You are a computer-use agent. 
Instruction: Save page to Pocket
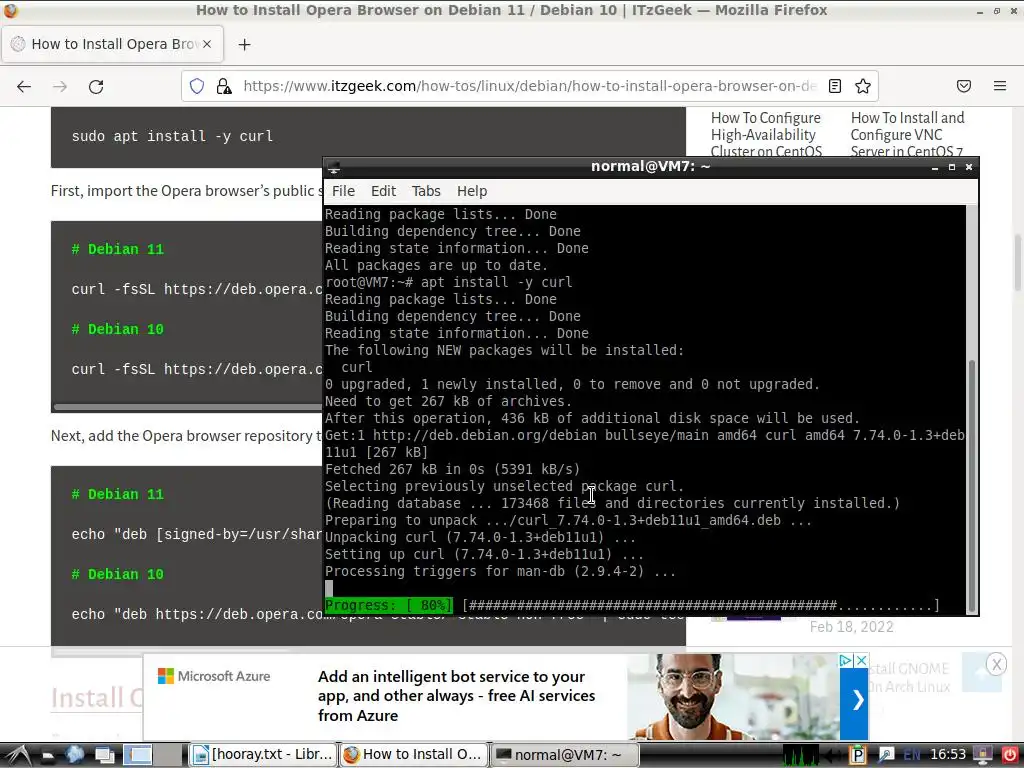(964, 86)
